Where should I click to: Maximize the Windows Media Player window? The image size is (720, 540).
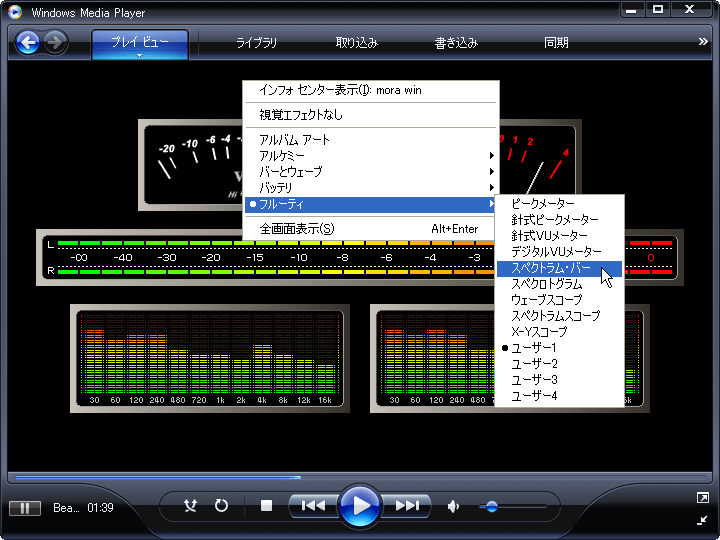[658, 10]
